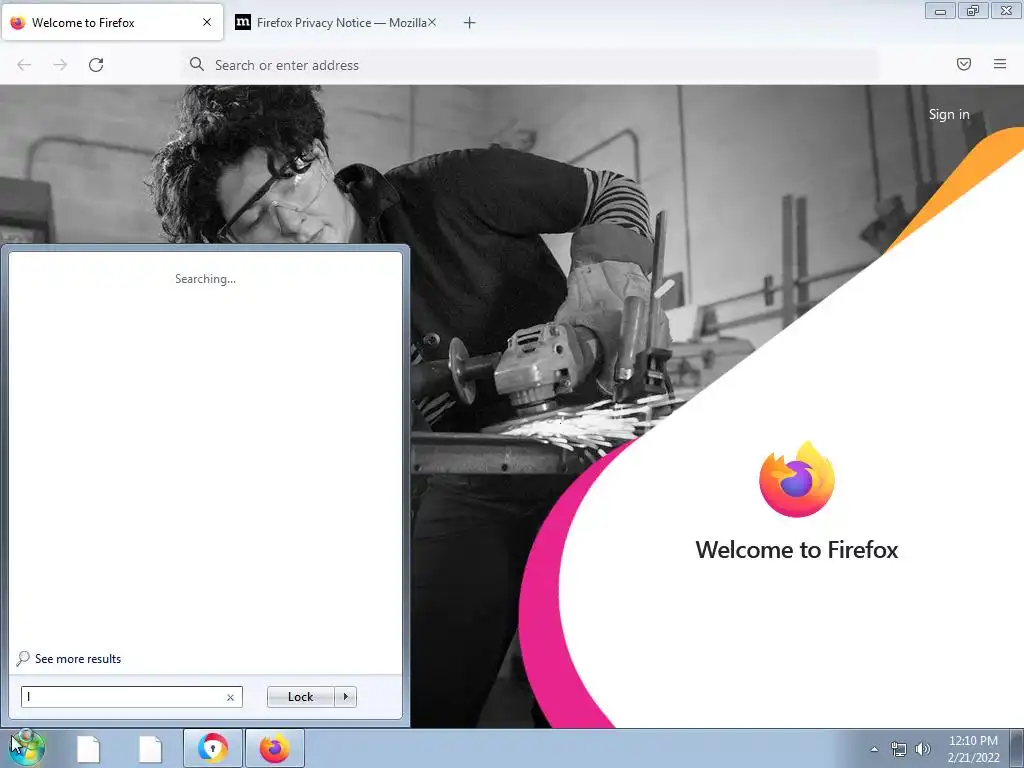Open the Save to Pocket icon
This screenshot has width=1024, height=768.
pyautogui.click(x=964, y=64)
